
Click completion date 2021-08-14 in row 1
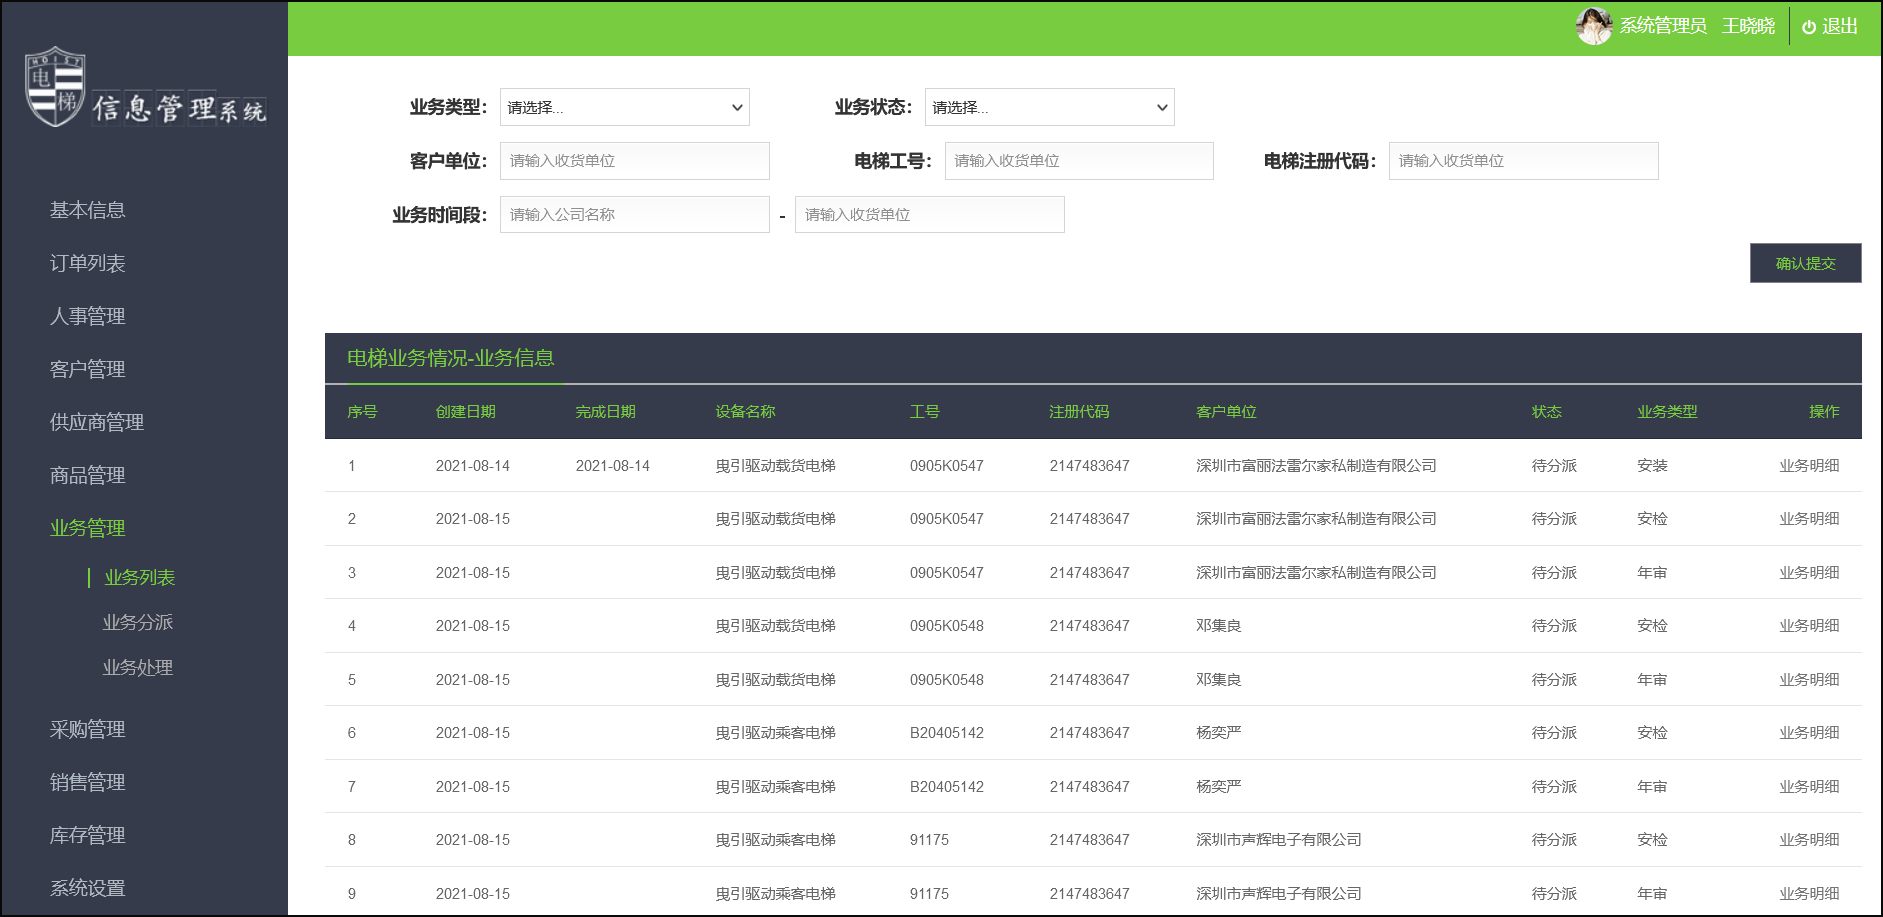tap(613, 466)
